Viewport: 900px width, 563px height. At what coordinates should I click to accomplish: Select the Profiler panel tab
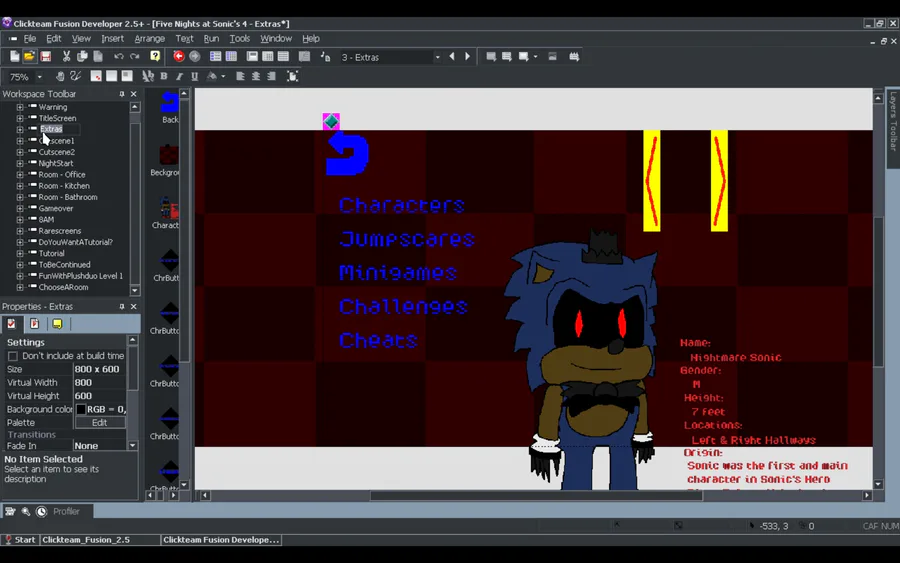(66, 511)
